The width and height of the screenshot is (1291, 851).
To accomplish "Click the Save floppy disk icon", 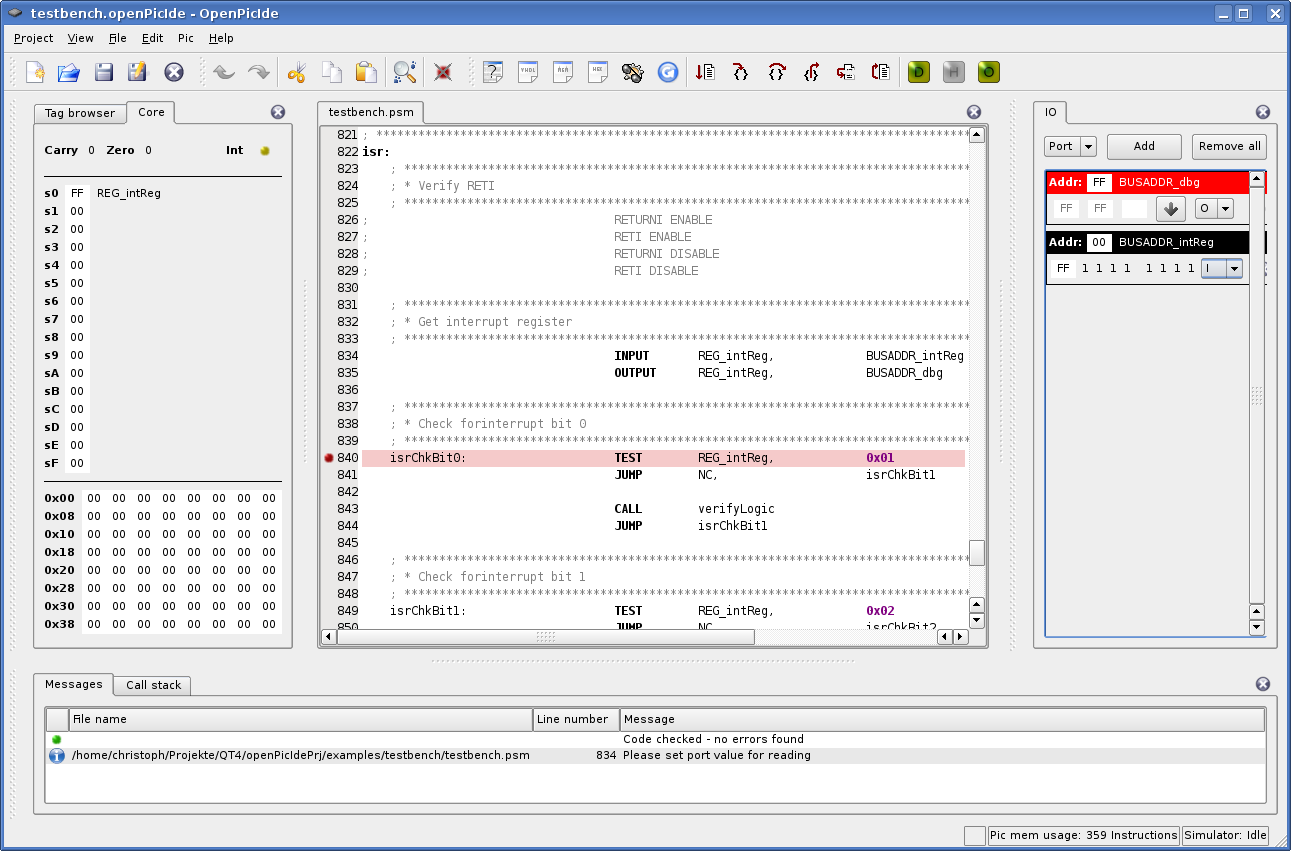I will [x=104, y=72].
